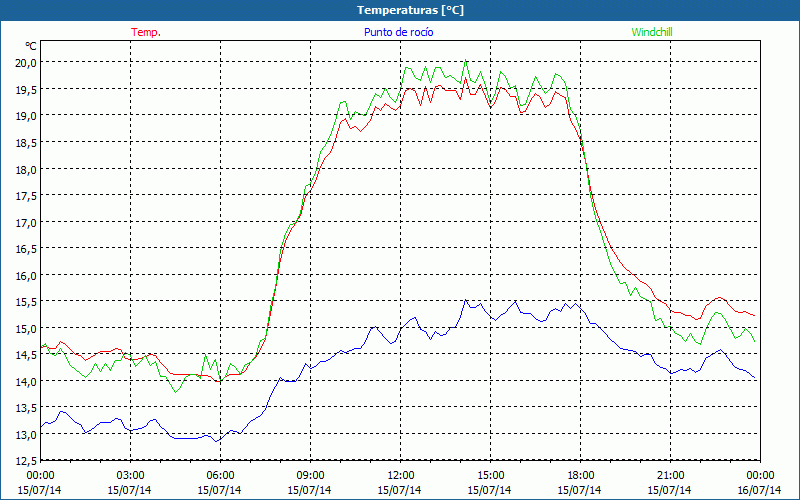Click the 09:00 time axis label
Screen dimensions: 800x500
[x=310, y=476]
